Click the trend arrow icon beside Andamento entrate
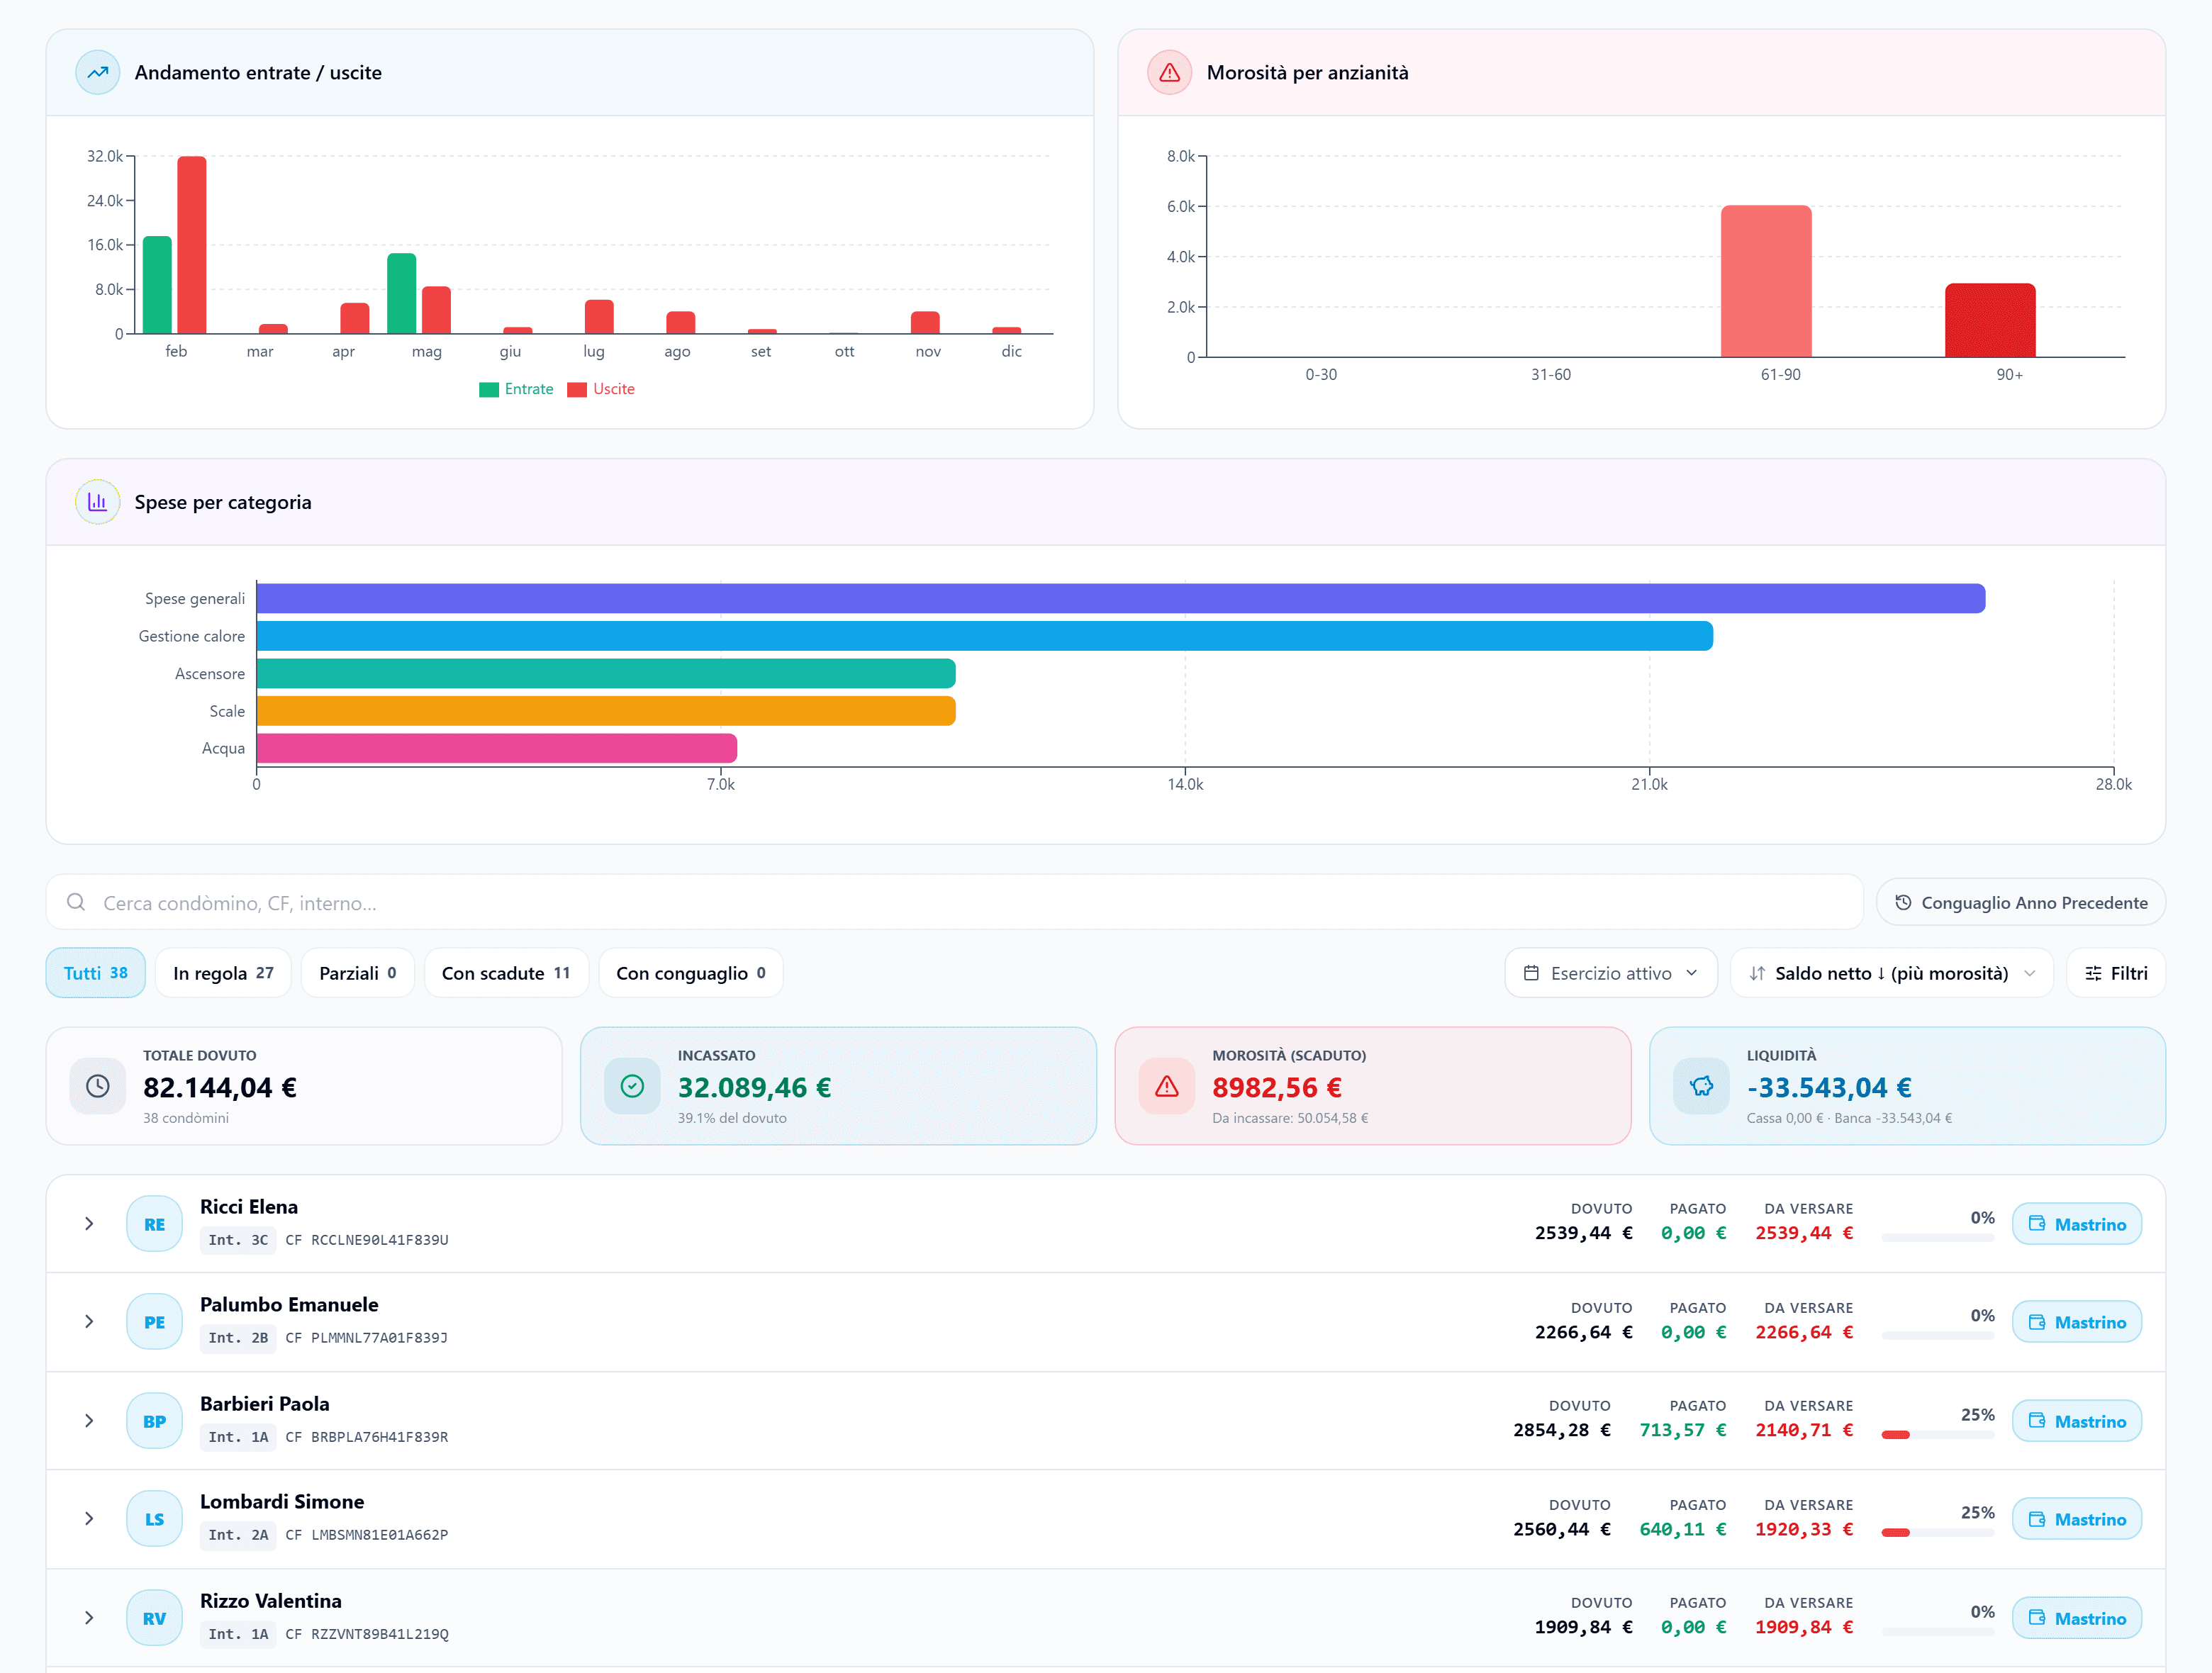The image size is (2212, 1673). [97, 72]
